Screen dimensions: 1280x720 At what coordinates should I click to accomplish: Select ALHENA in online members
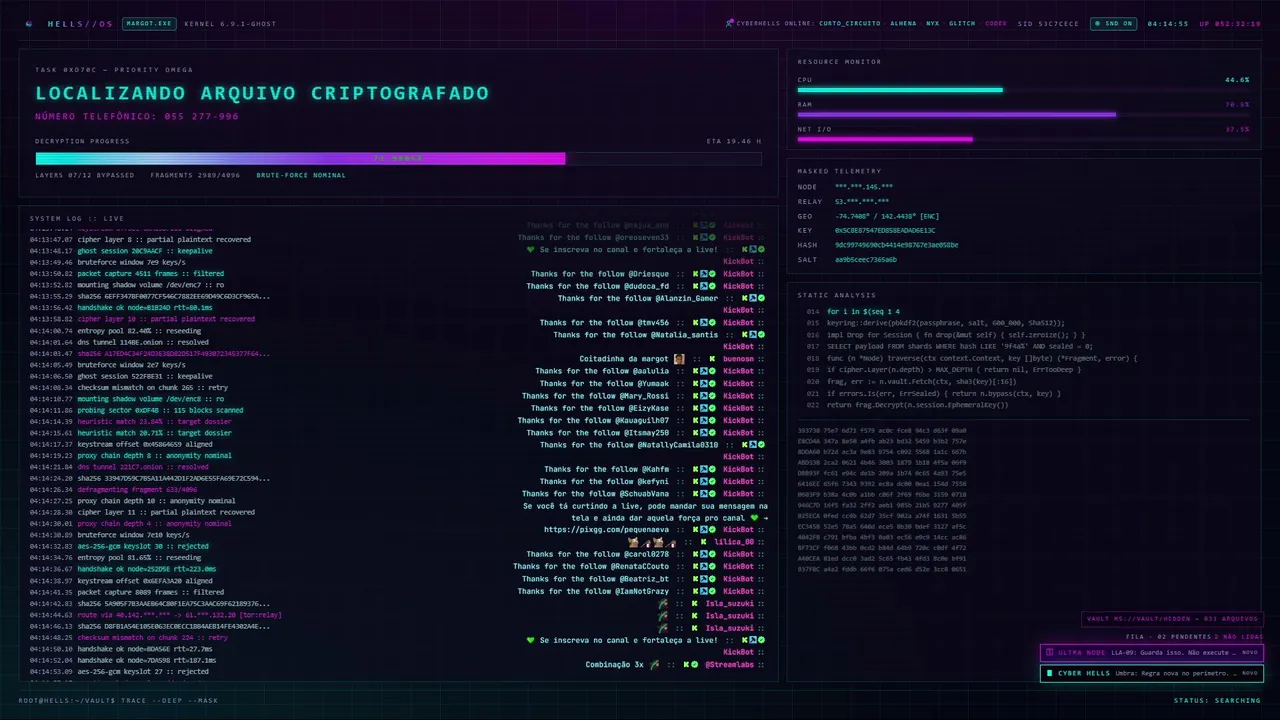click(903, 24)
